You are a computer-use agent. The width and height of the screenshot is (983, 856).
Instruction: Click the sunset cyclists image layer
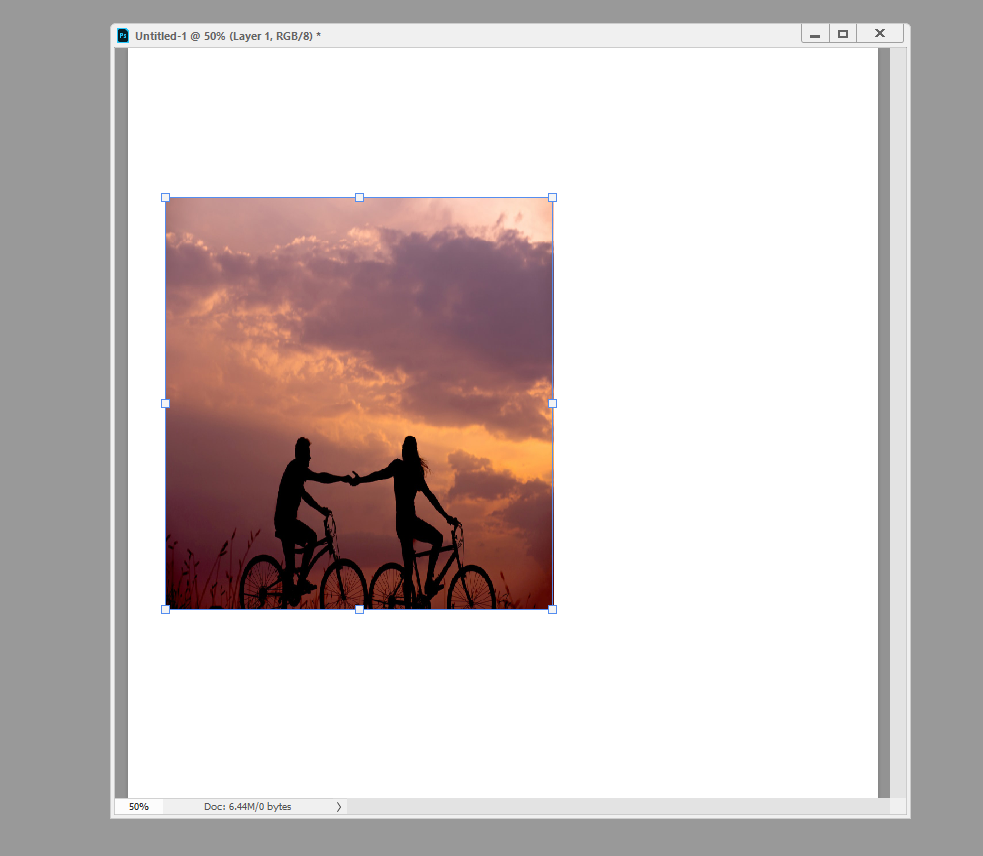click(x=359, y=403)
